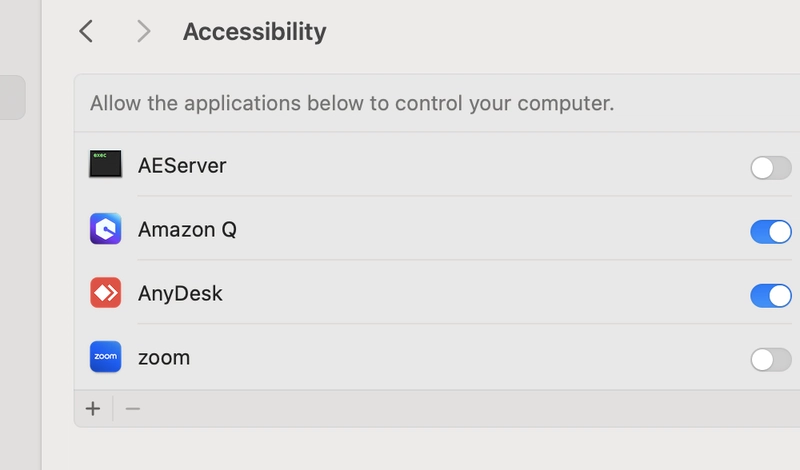
Task: Remove selected application with the minus icon
Action: point(133,409)
